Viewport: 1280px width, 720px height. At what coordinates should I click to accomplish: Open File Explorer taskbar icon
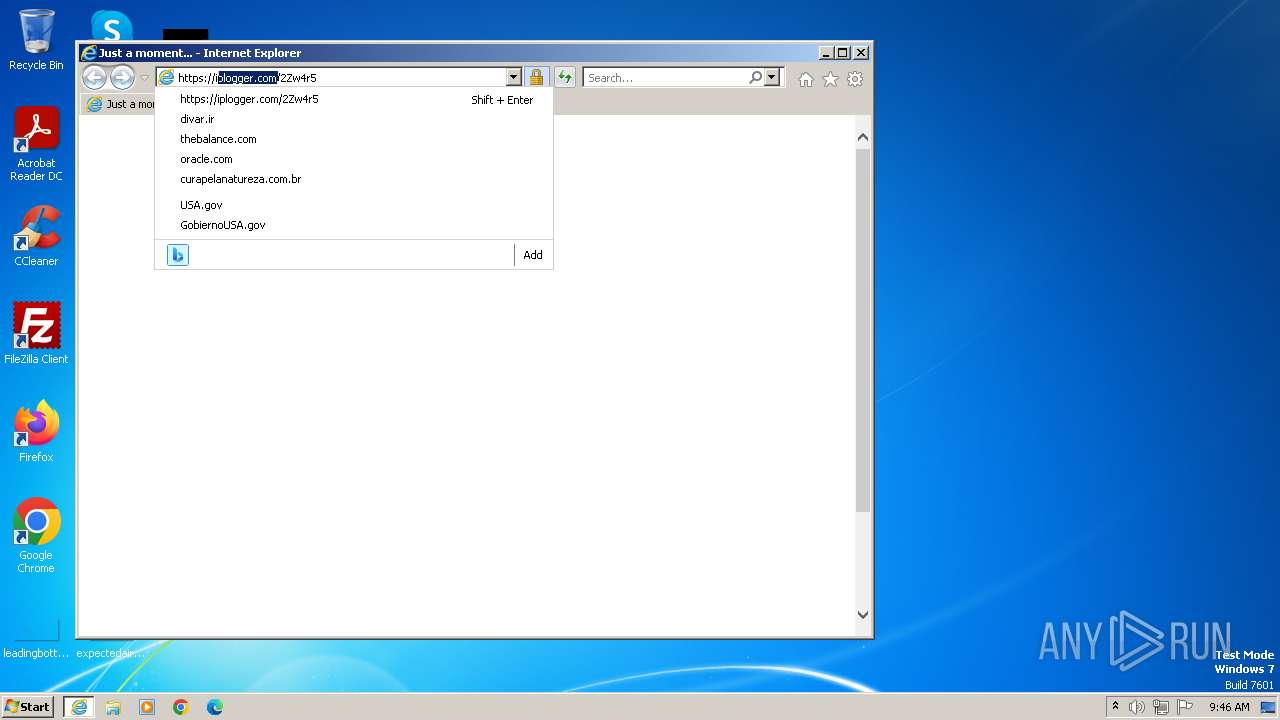point(113,707)
